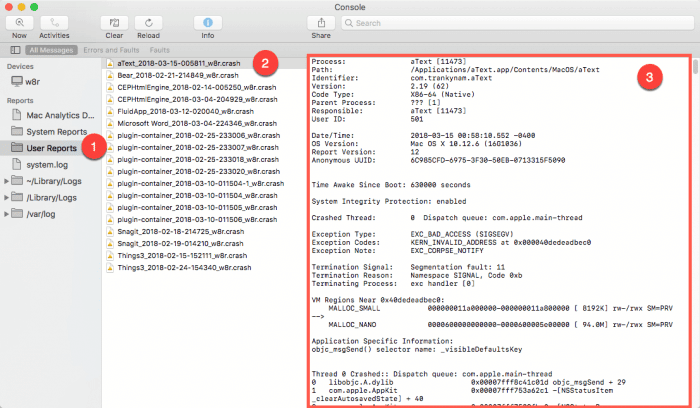Click the Mac Analytics document icon

(x=17, y=114)
